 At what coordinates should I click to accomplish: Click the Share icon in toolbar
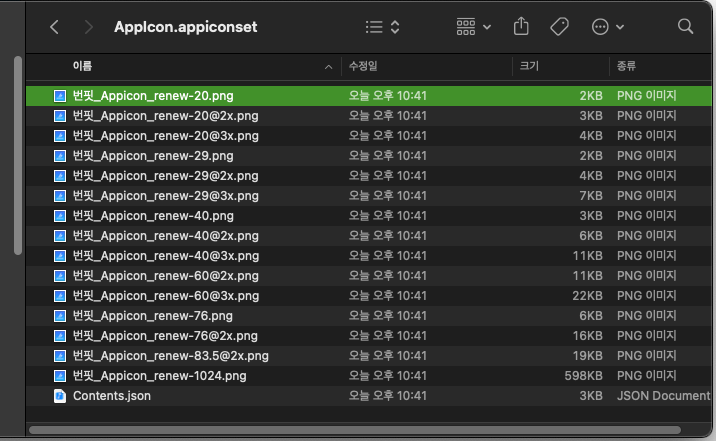(x=521, y=26)
